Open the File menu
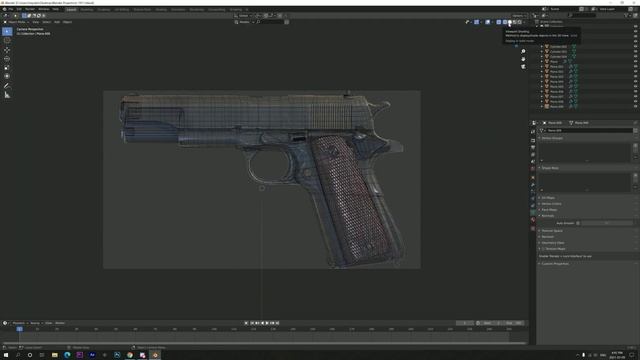 pos(11,9)
